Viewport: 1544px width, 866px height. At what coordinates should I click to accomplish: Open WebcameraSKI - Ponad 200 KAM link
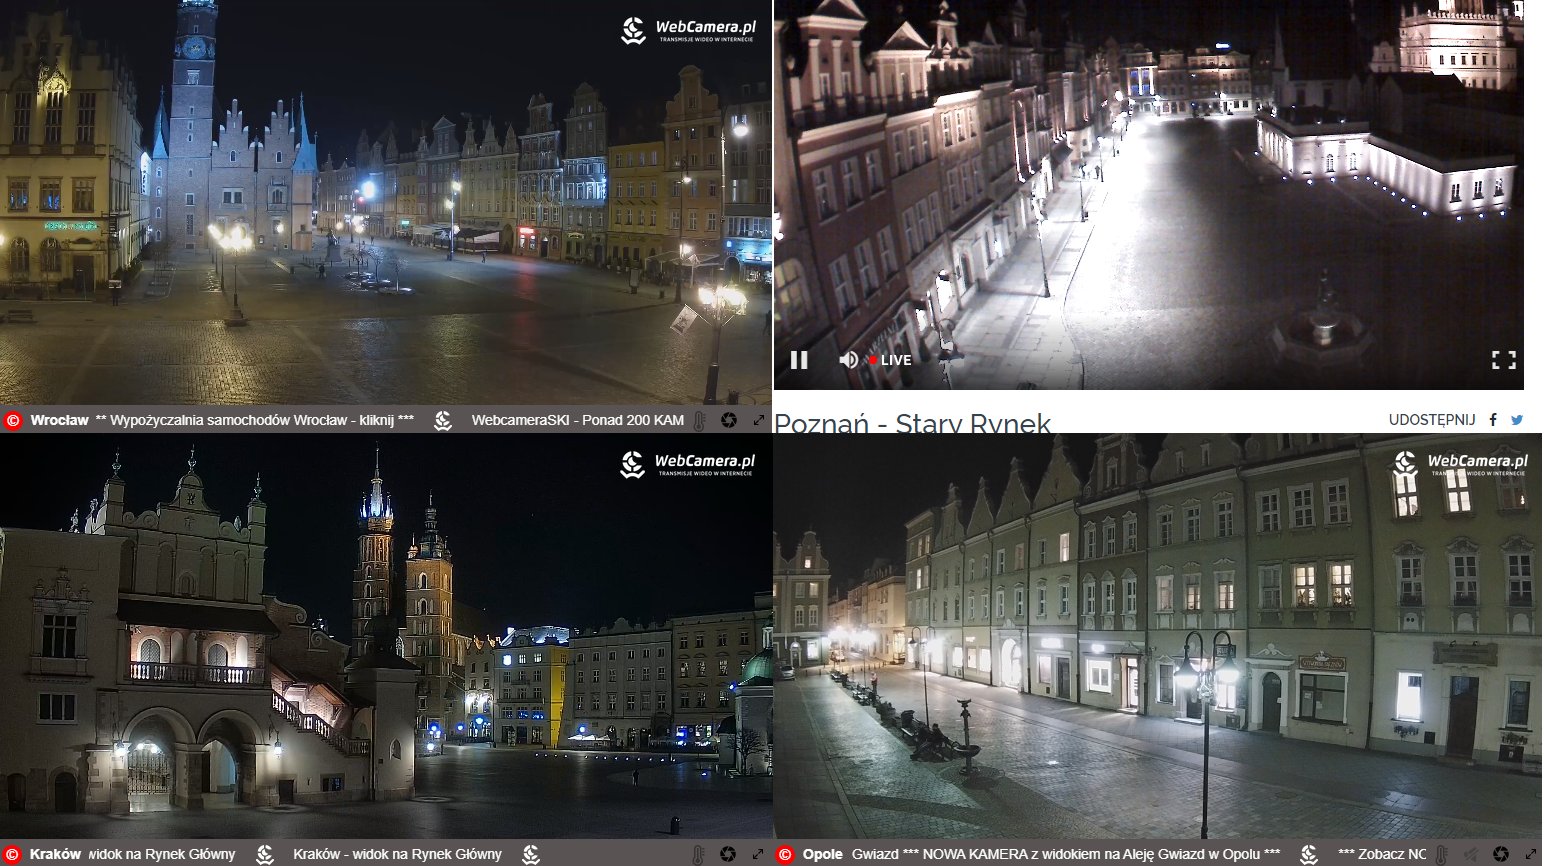(577, 421)
